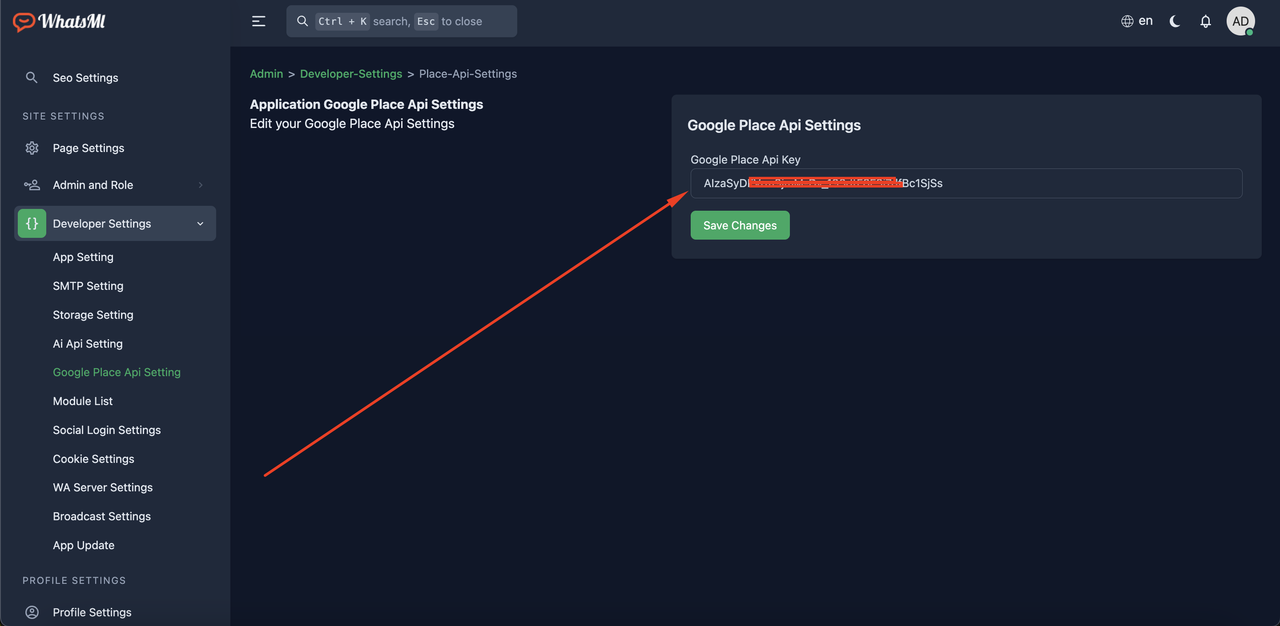Click the Developer Settings braces icon
Viewport: 1280px width, 626px height.
coord(32,224)
